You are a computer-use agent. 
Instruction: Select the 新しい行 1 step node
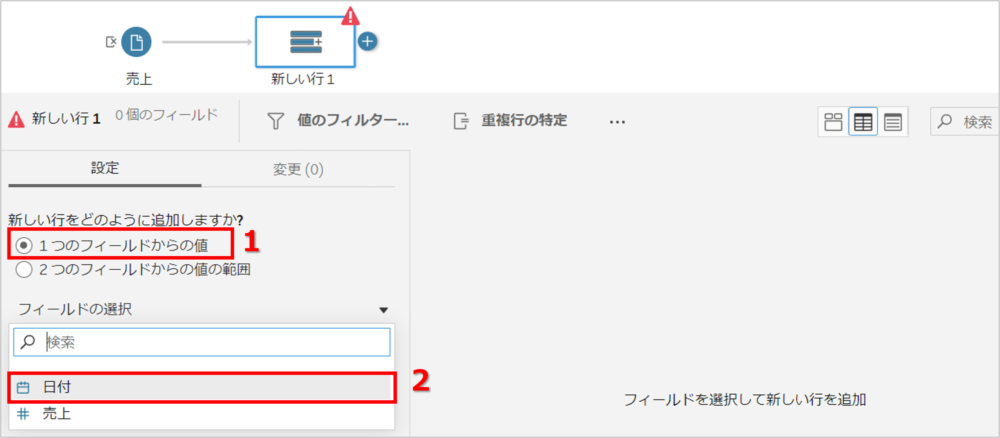305,41
